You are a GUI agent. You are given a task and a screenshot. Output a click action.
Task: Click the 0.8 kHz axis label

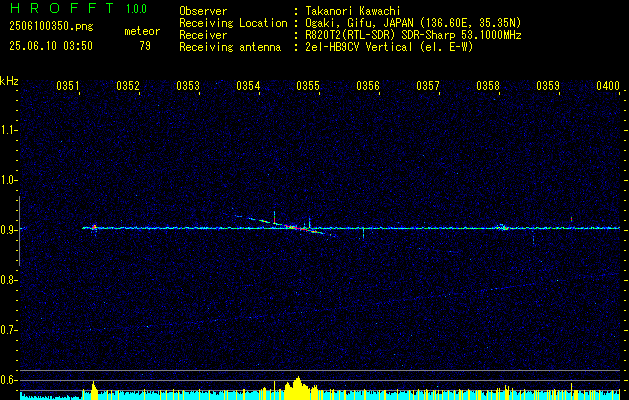tap(8, 280)
